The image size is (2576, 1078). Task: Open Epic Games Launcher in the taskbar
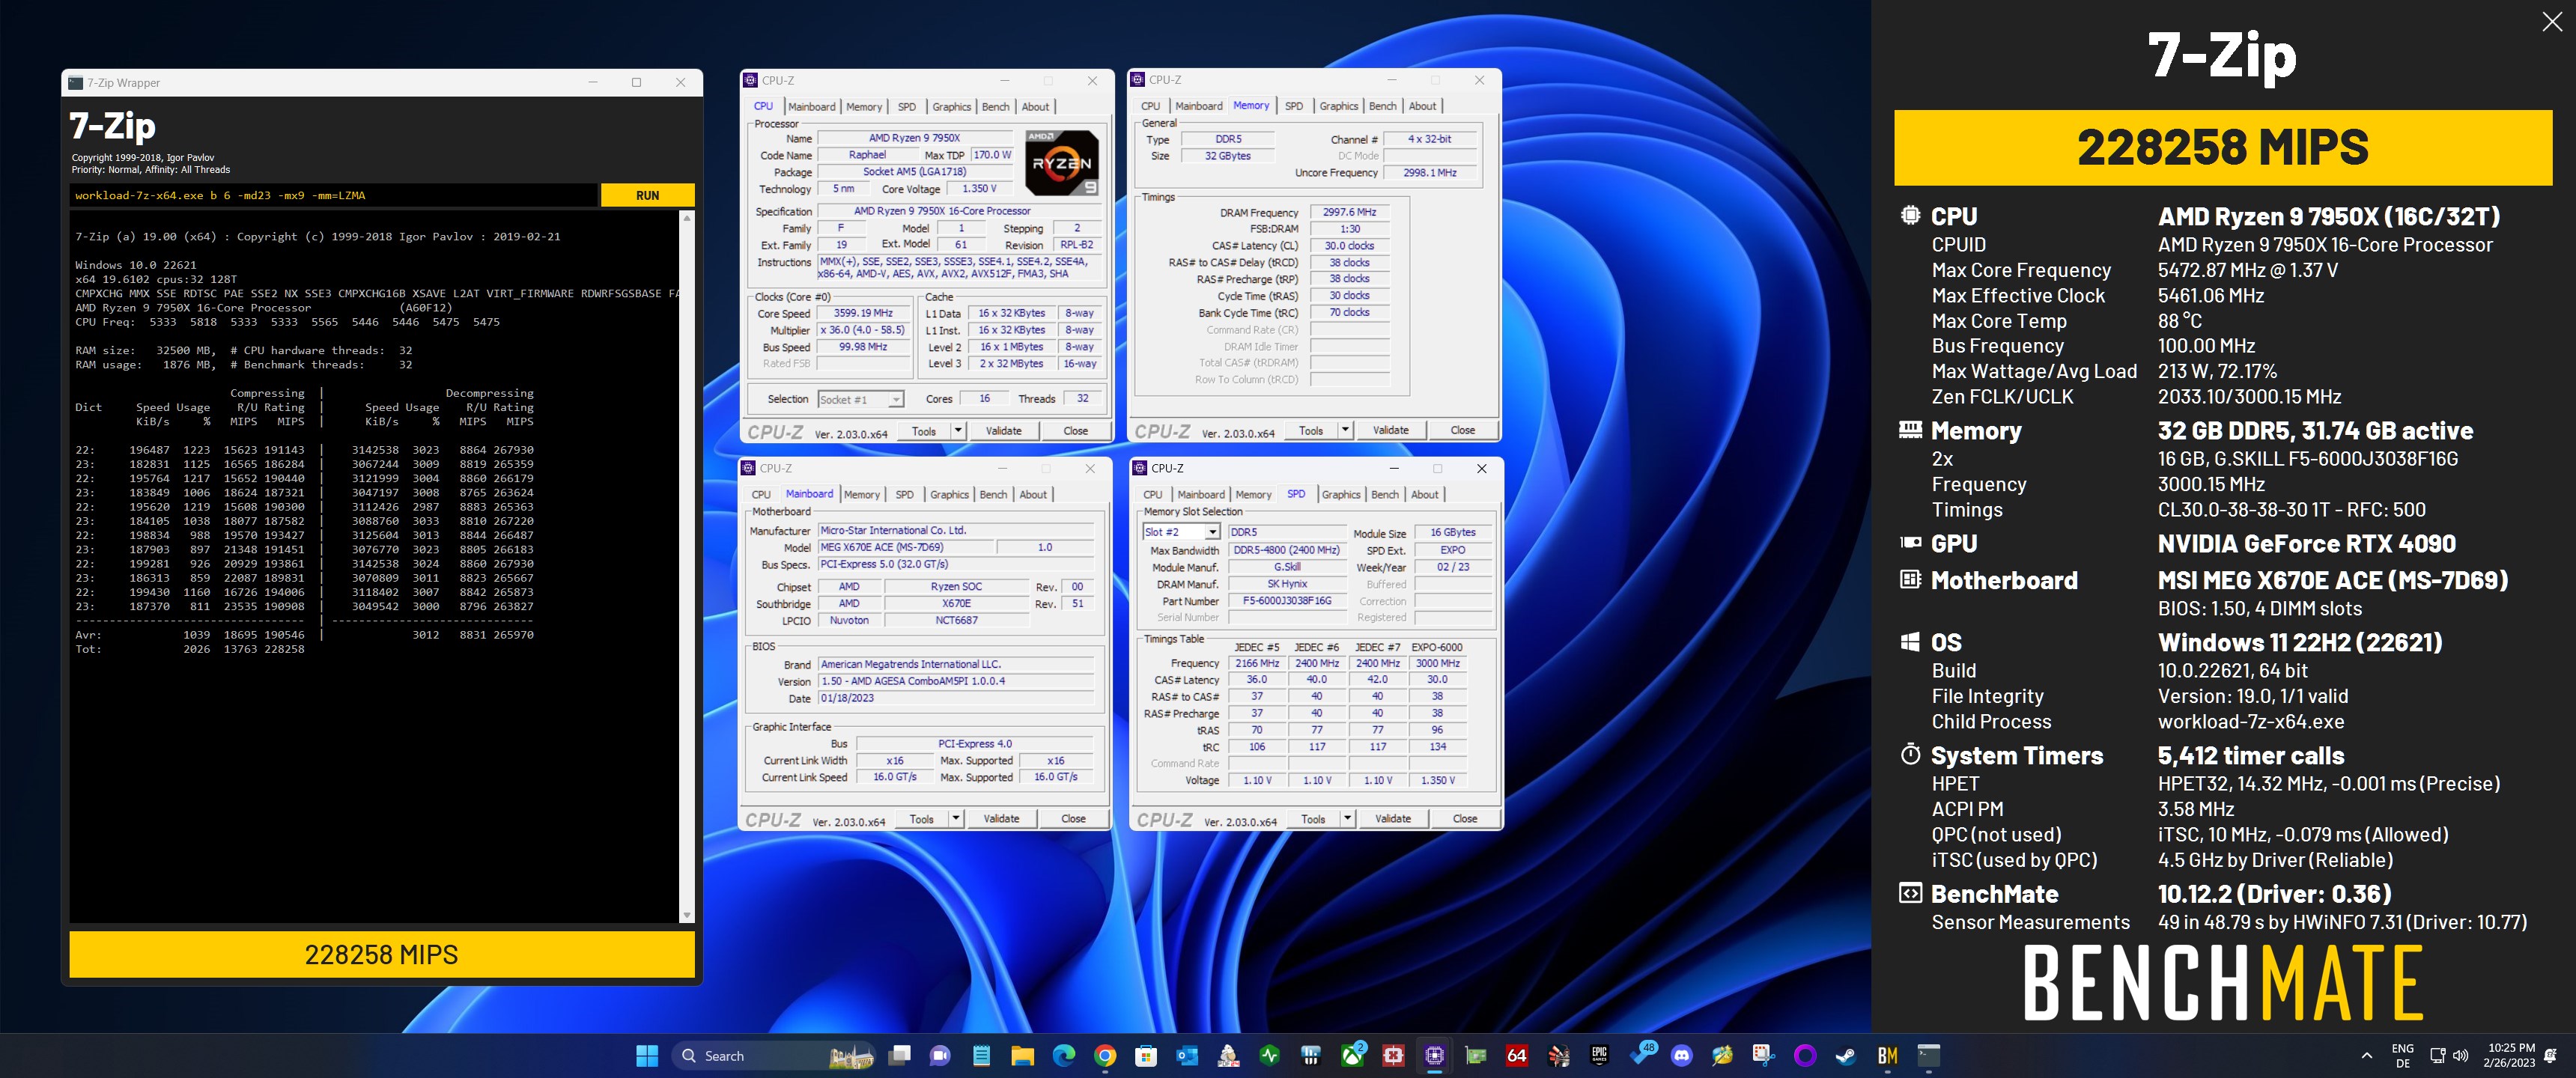[x=1599, y=1055]
